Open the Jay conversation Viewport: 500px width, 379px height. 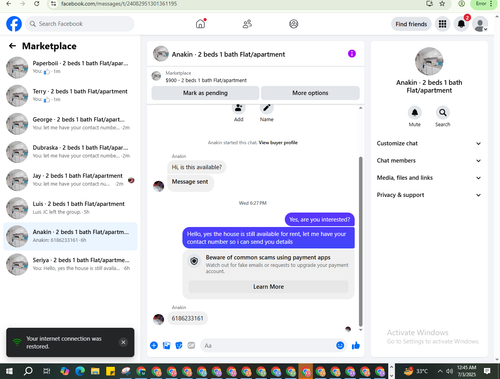tap(70, 180)
